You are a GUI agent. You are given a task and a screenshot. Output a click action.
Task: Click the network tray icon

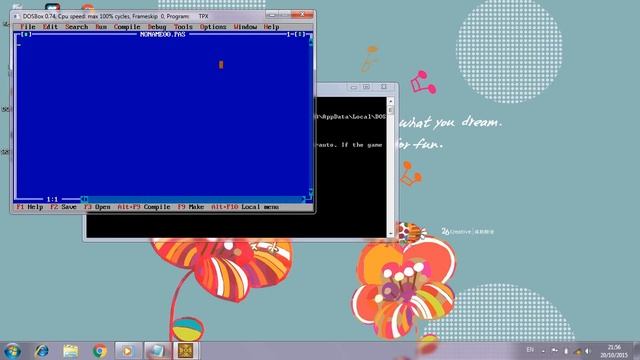click(578, 351)
